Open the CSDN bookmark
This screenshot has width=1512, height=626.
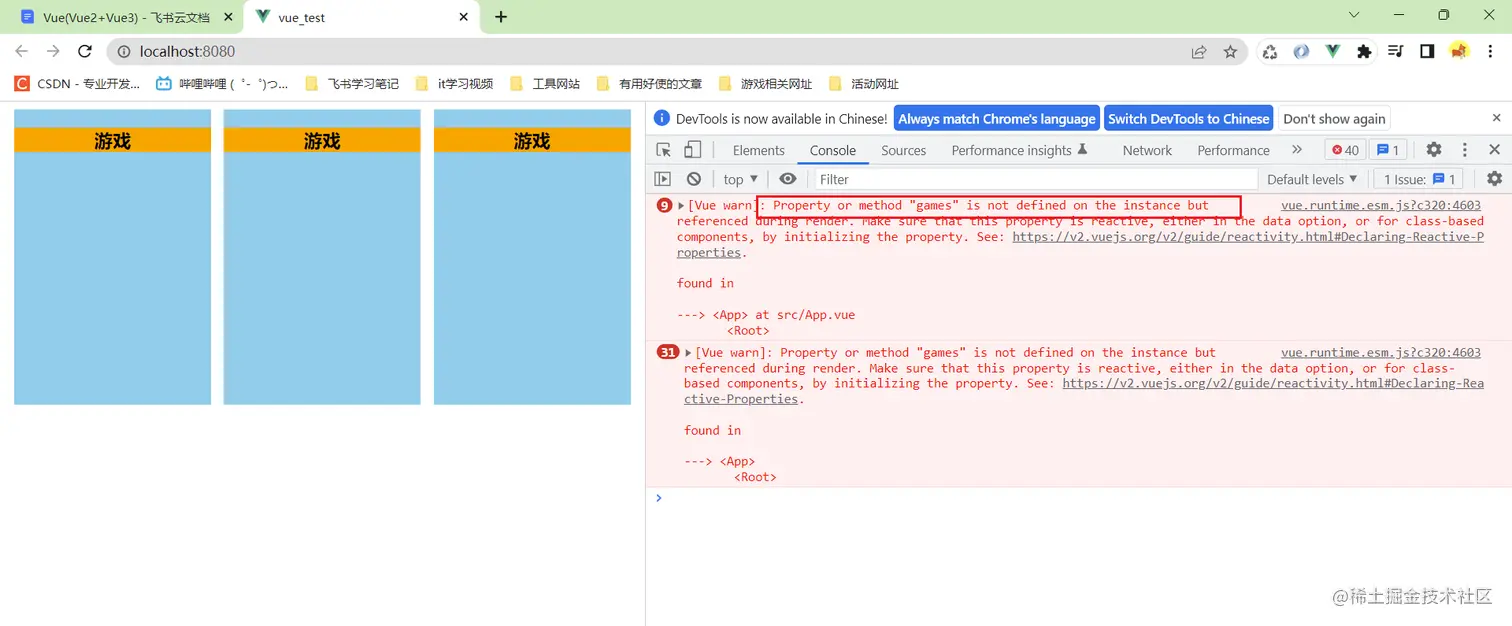77,84
